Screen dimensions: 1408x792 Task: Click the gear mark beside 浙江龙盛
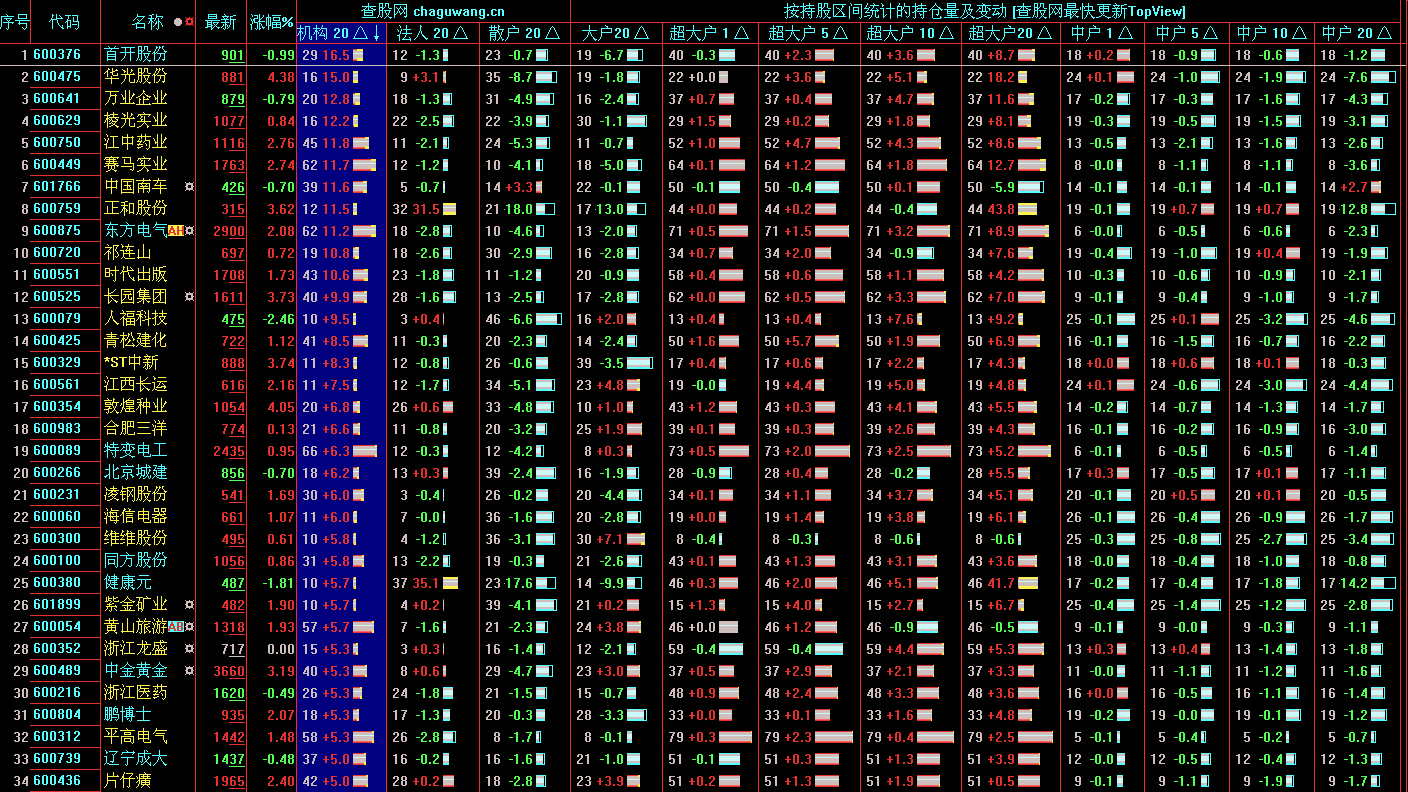(x=189, y=649)
